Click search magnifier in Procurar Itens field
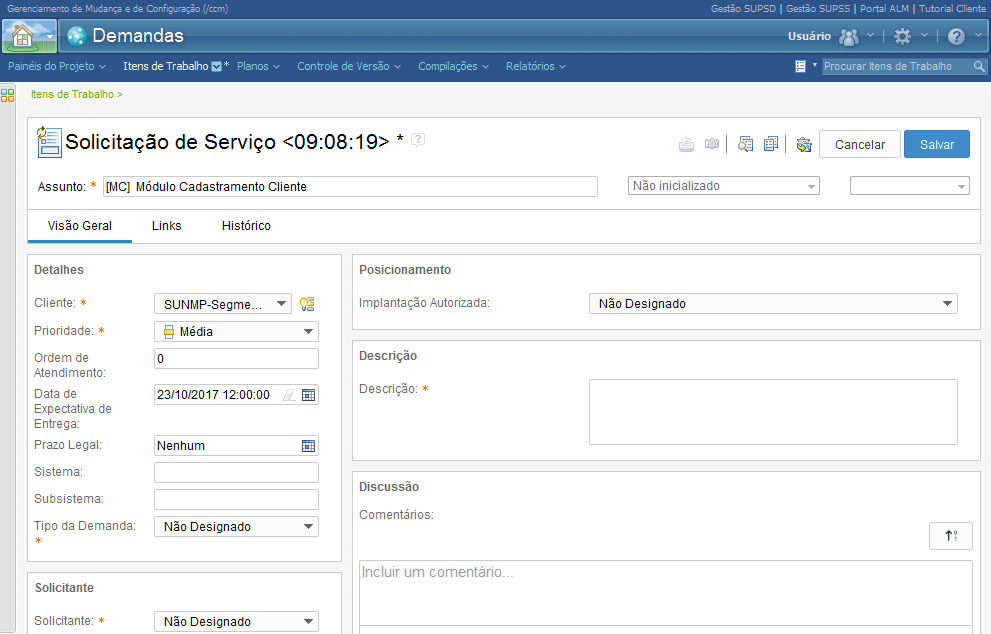 (x=979, y=66)
